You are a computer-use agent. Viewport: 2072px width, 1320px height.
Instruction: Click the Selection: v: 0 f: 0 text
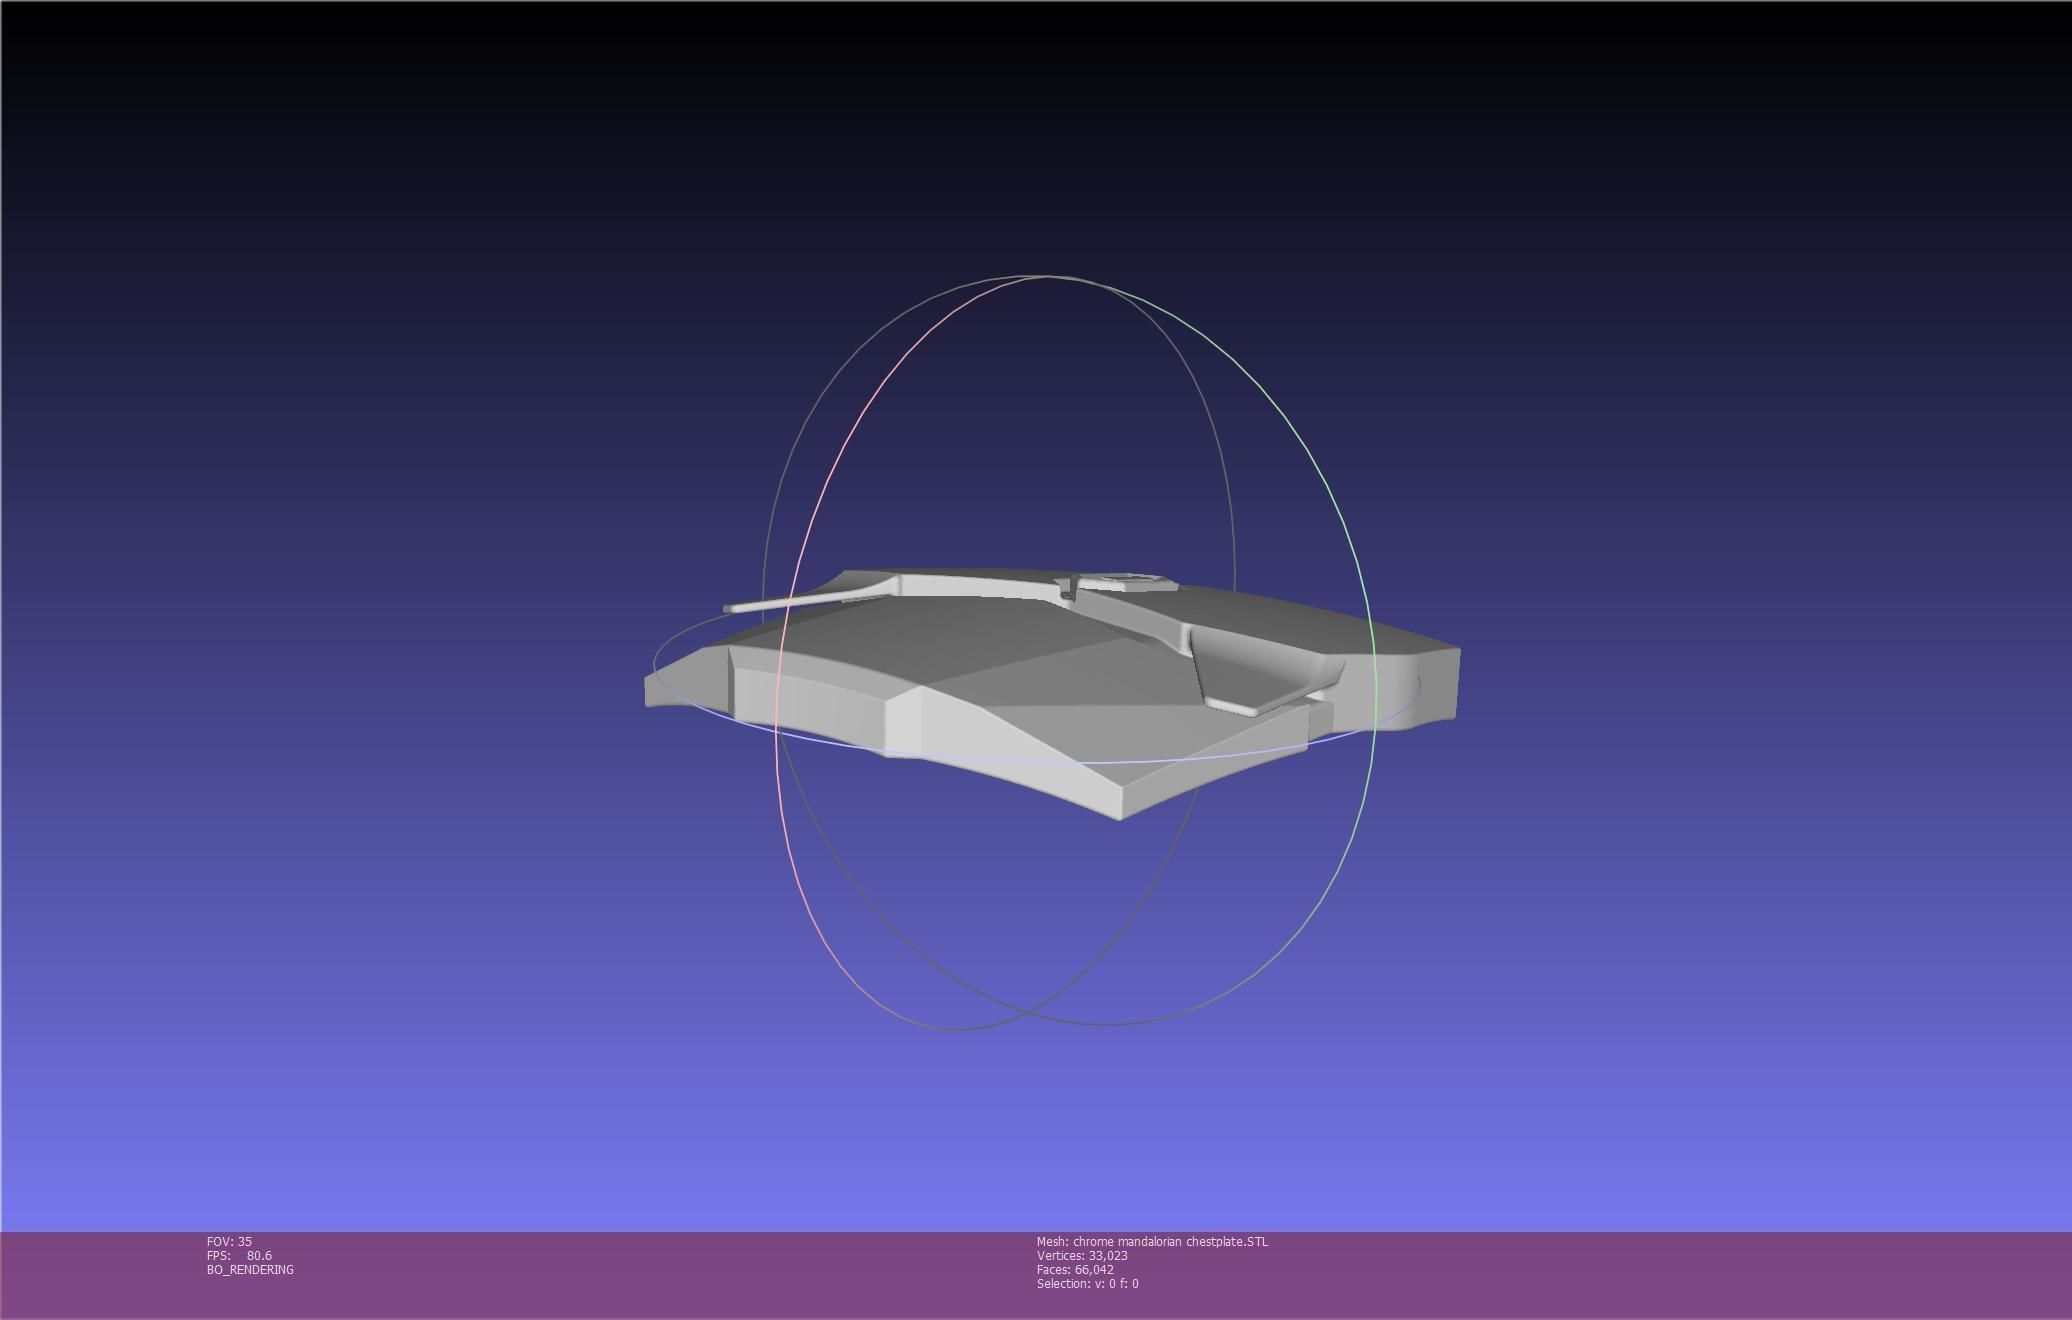point(1087,1283)
